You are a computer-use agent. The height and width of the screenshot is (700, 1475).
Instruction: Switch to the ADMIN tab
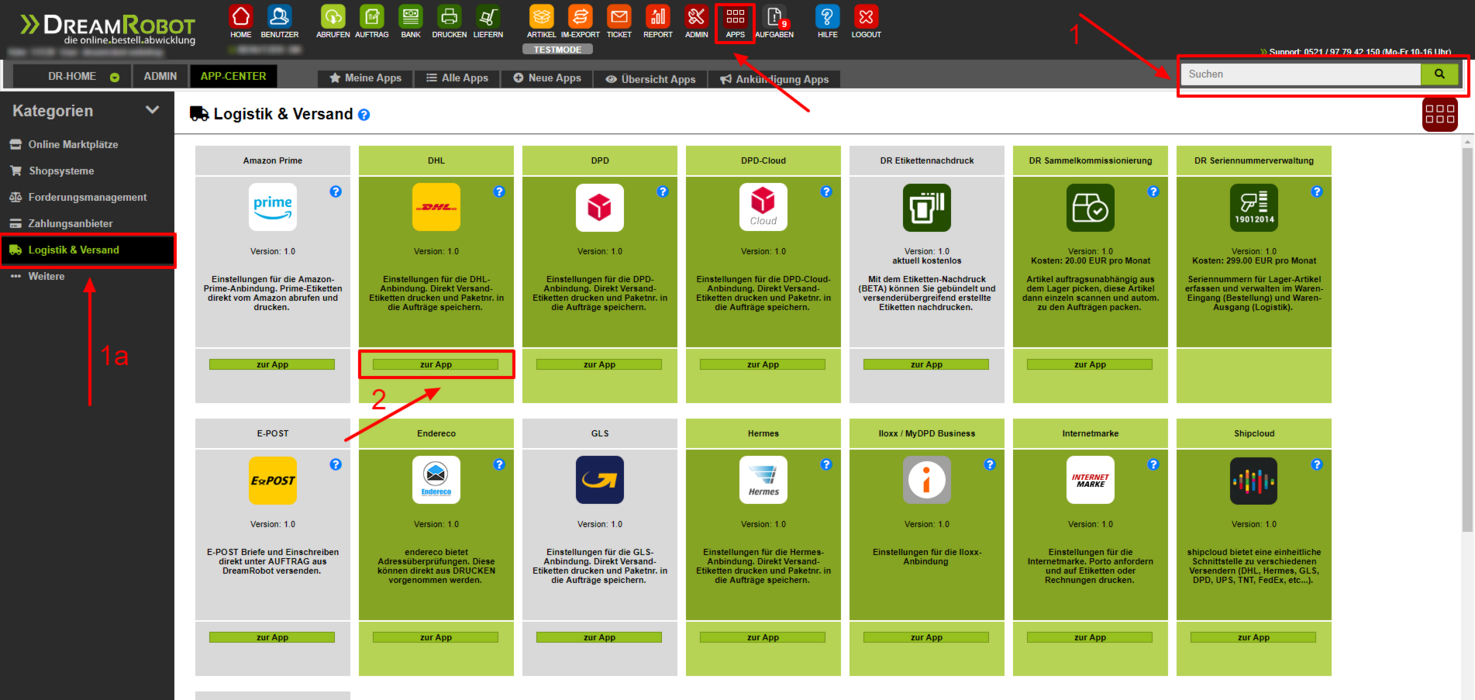coord(160,76)
